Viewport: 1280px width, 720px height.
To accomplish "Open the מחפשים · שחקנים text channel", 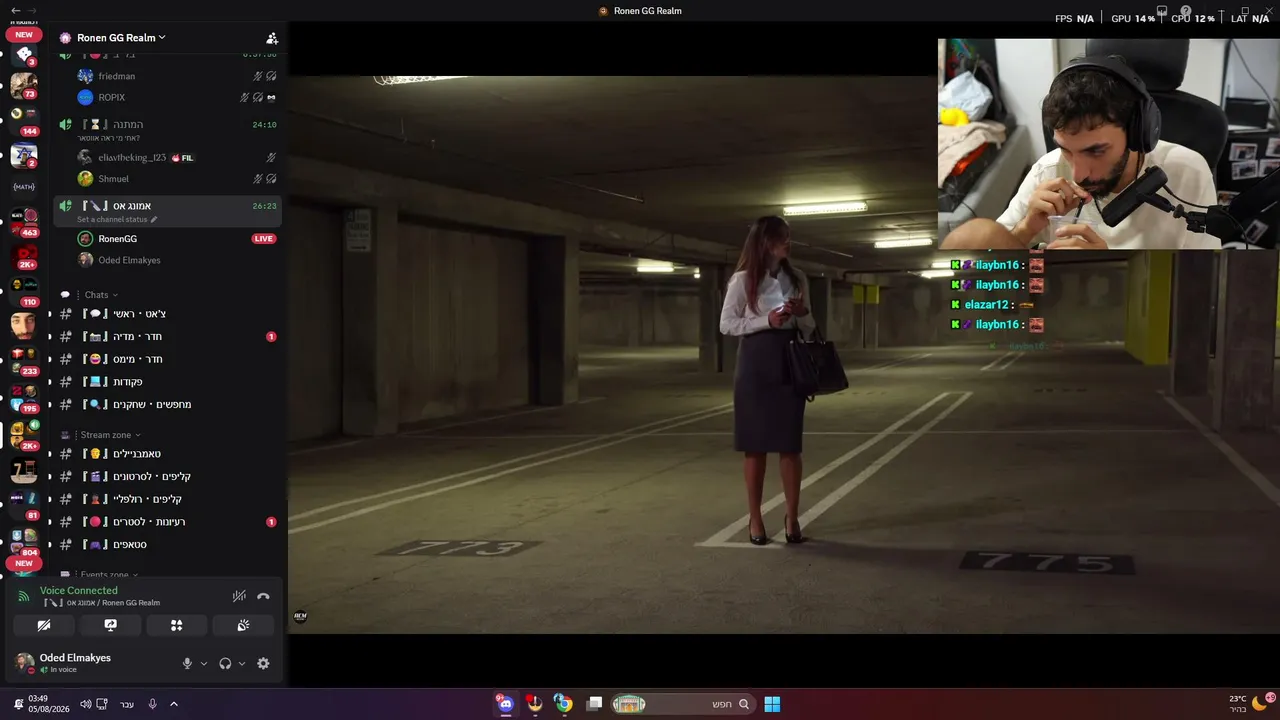I will tap(167, 405).
